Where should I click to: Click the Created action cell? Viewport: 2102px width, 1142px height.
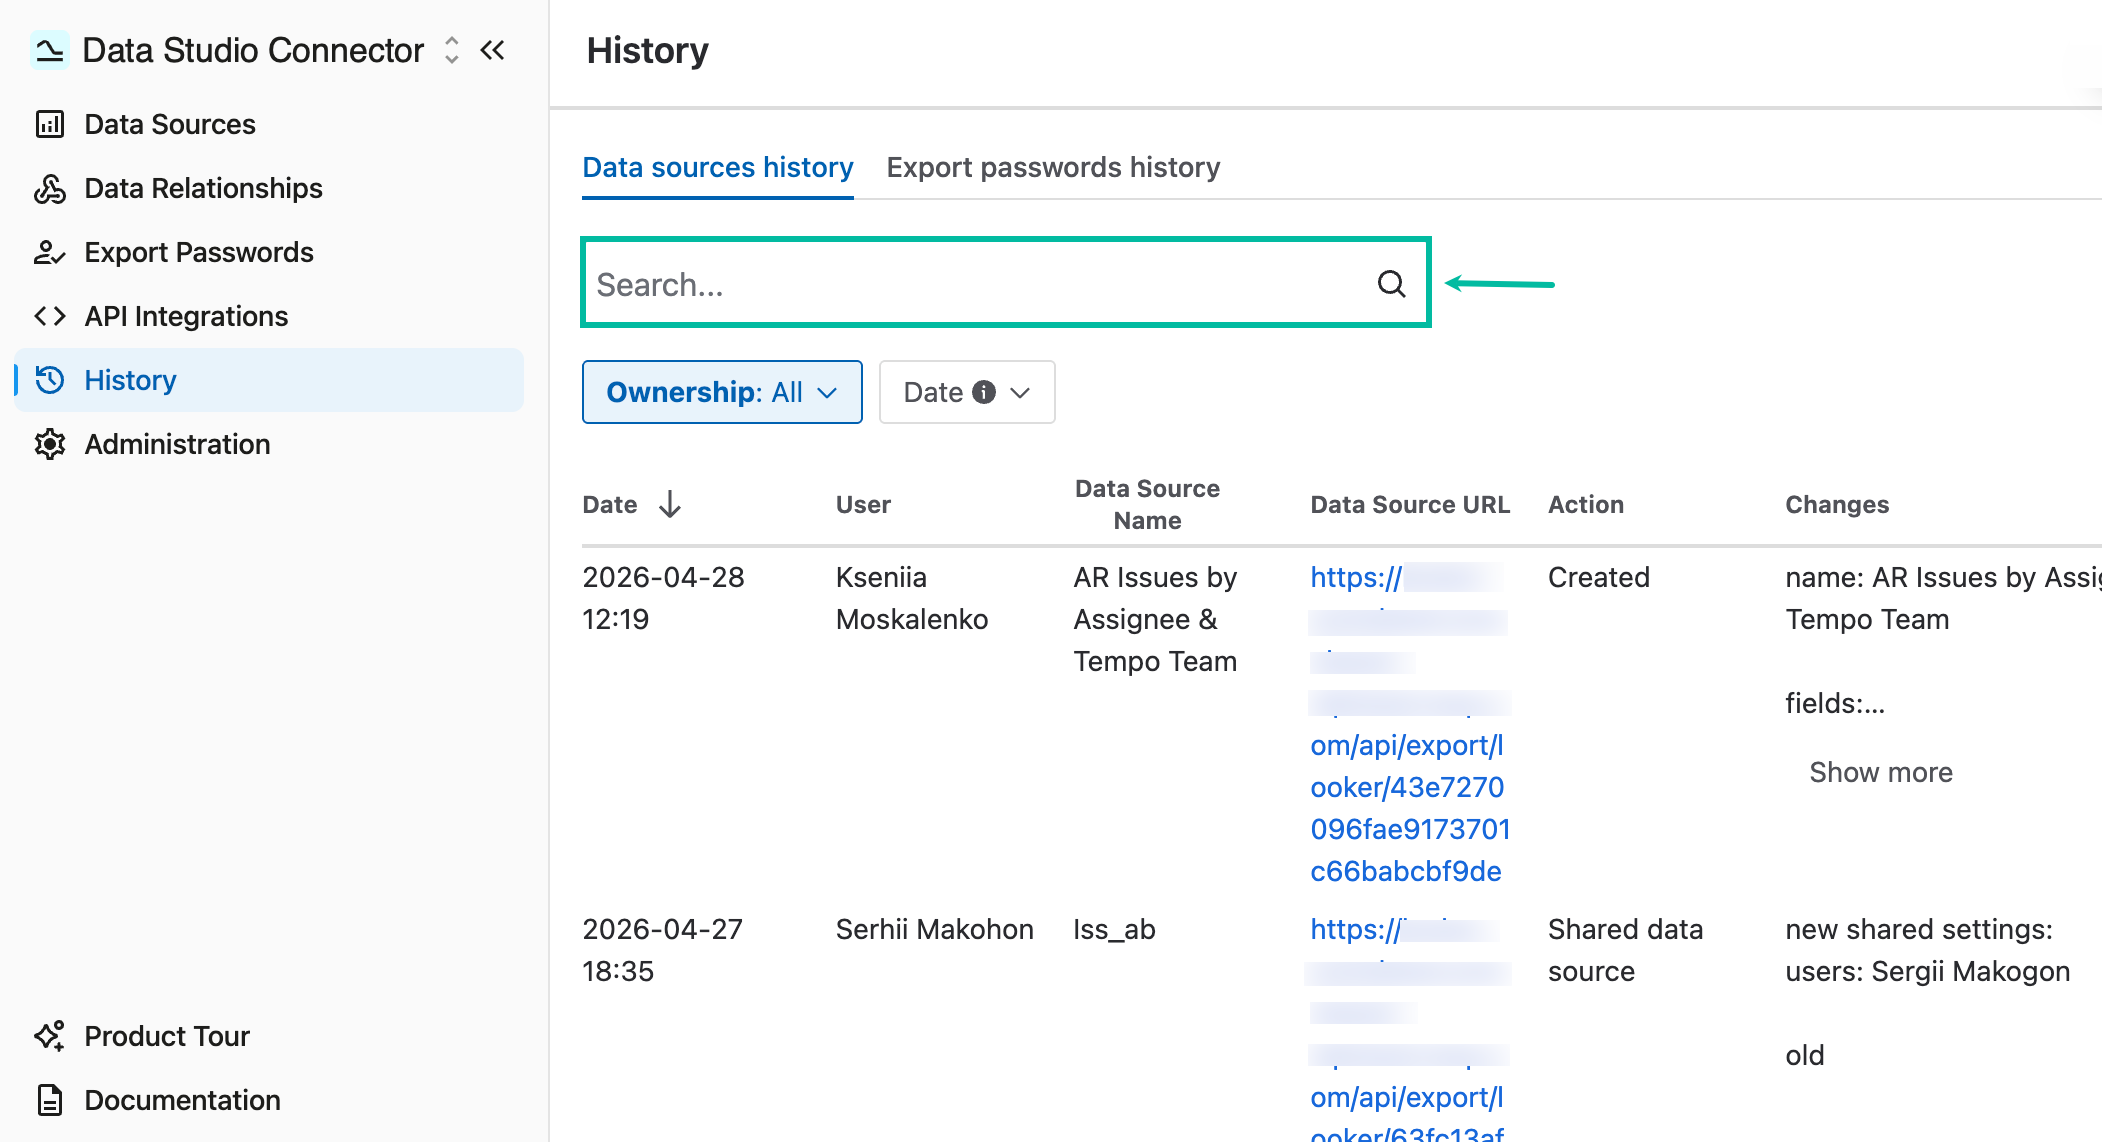click(x=1598, y=577)
